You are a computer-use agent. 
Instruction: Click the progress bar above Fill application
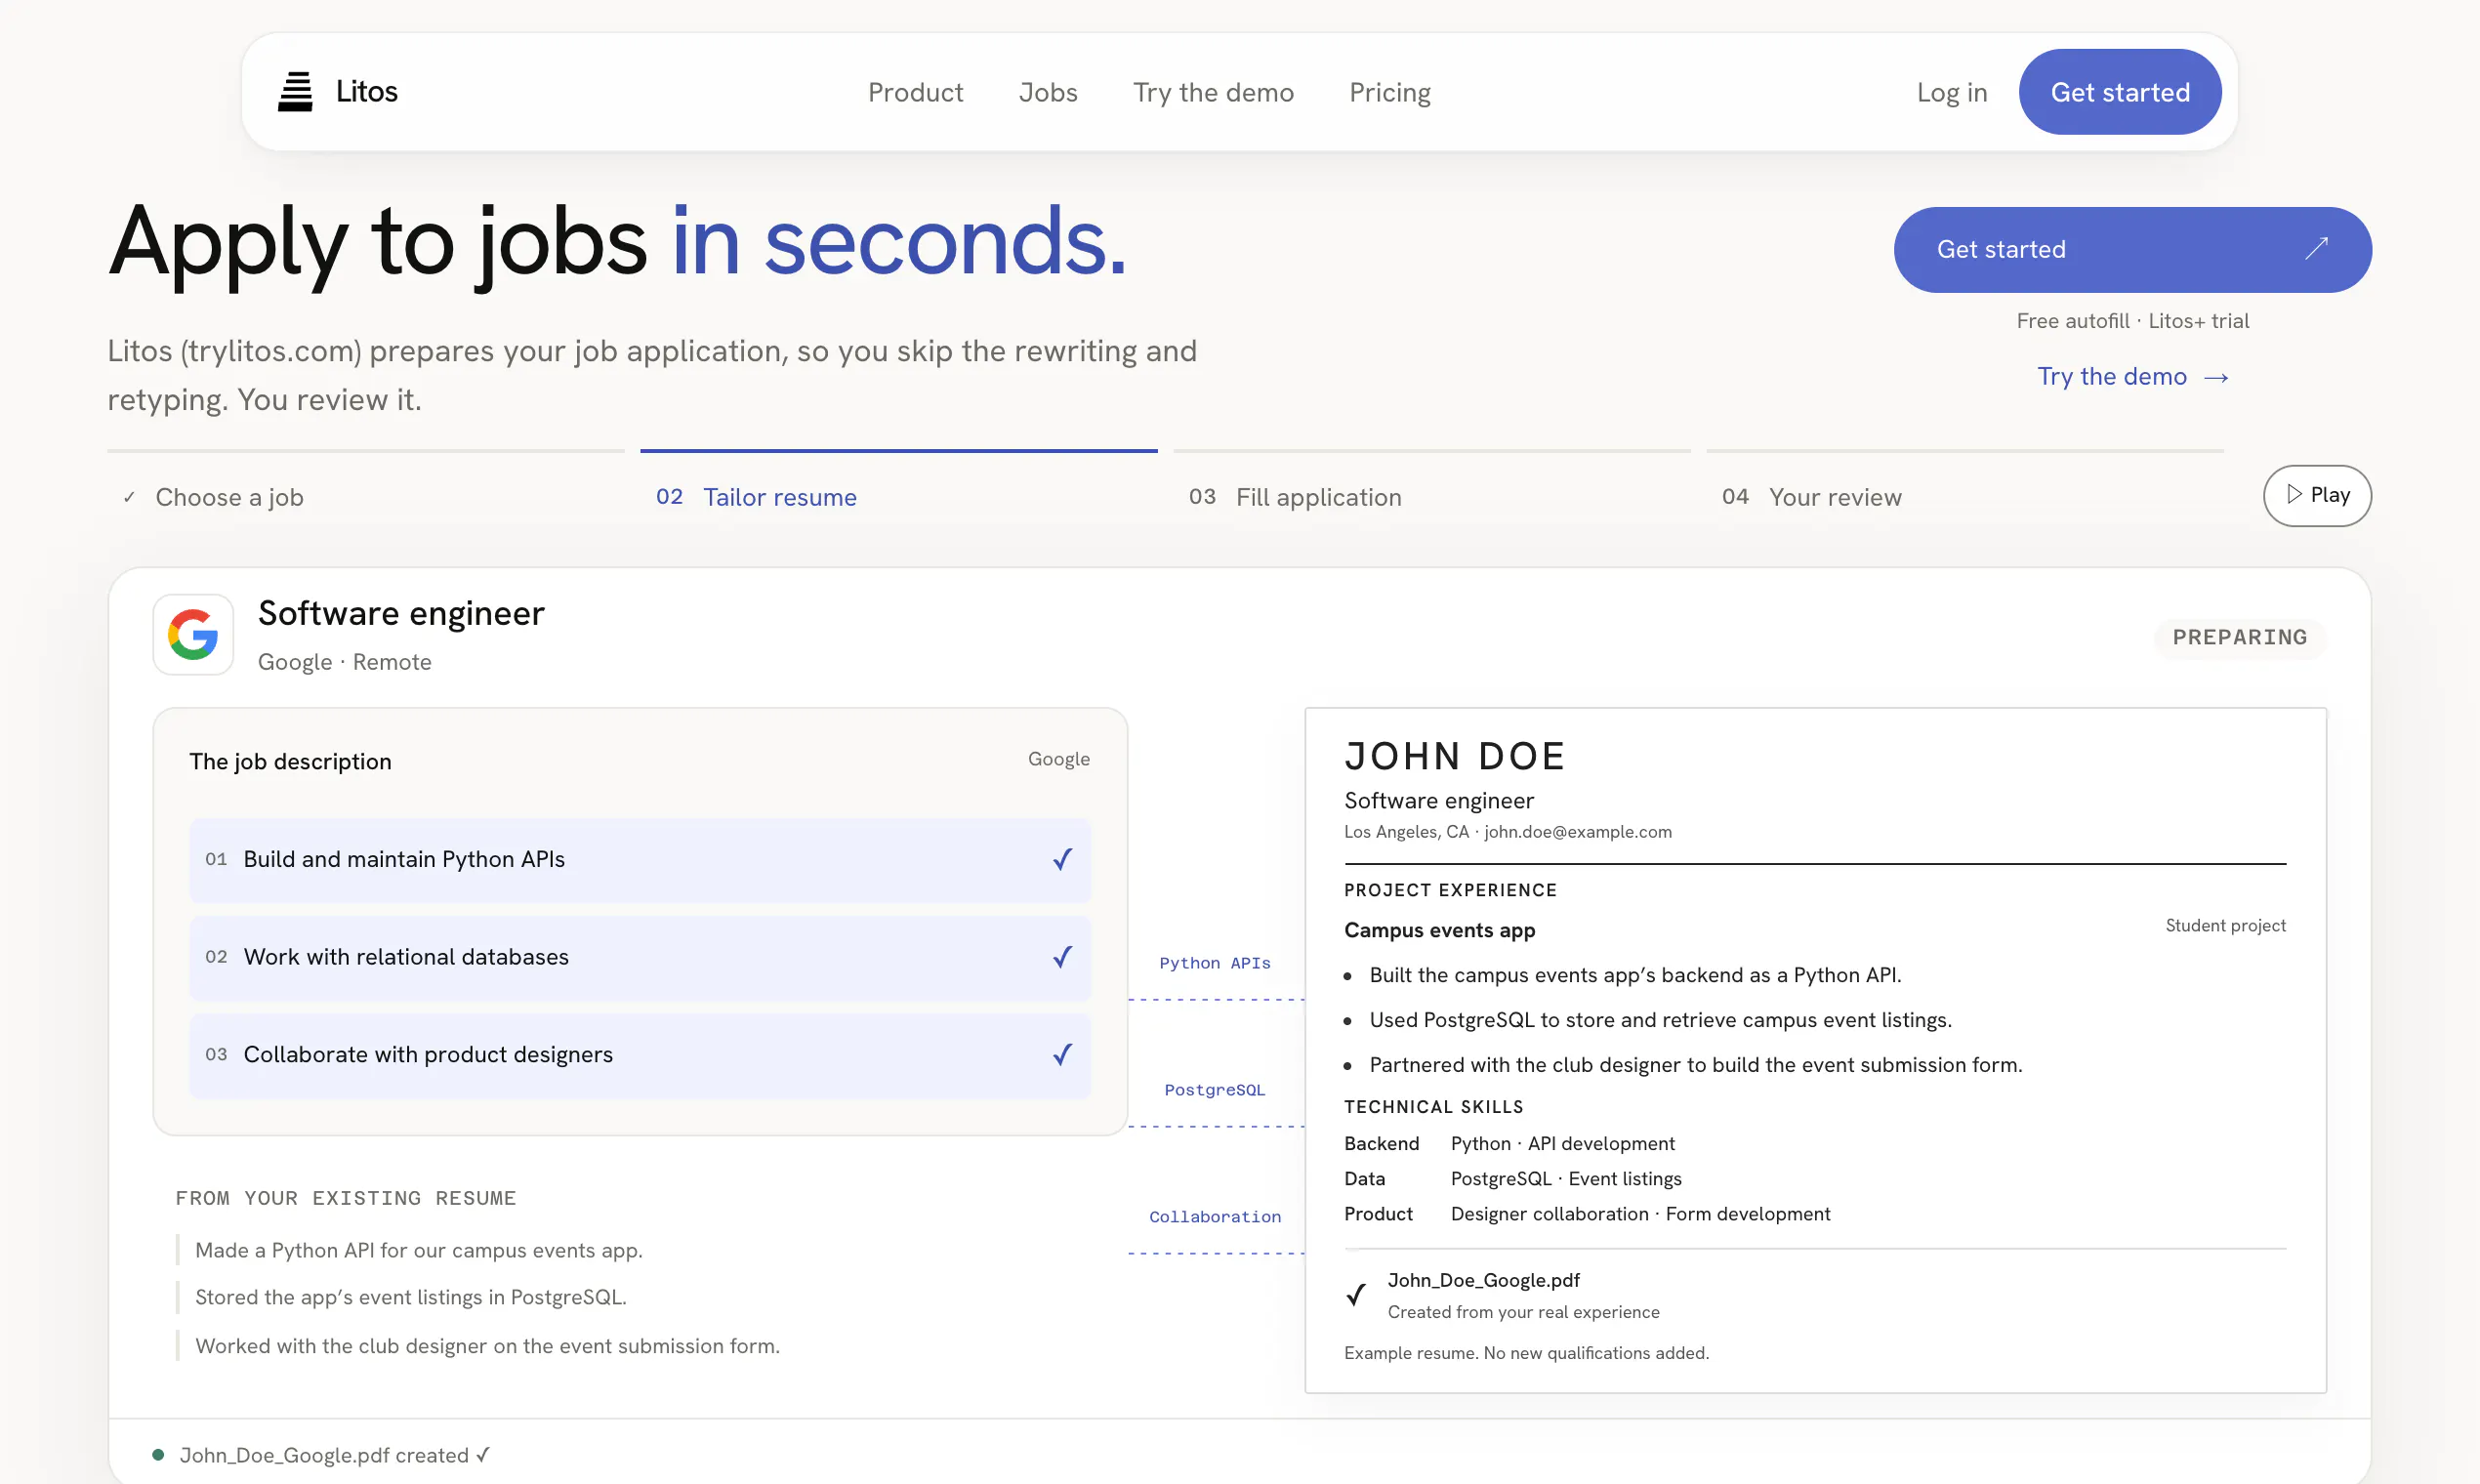point(1432,451)
